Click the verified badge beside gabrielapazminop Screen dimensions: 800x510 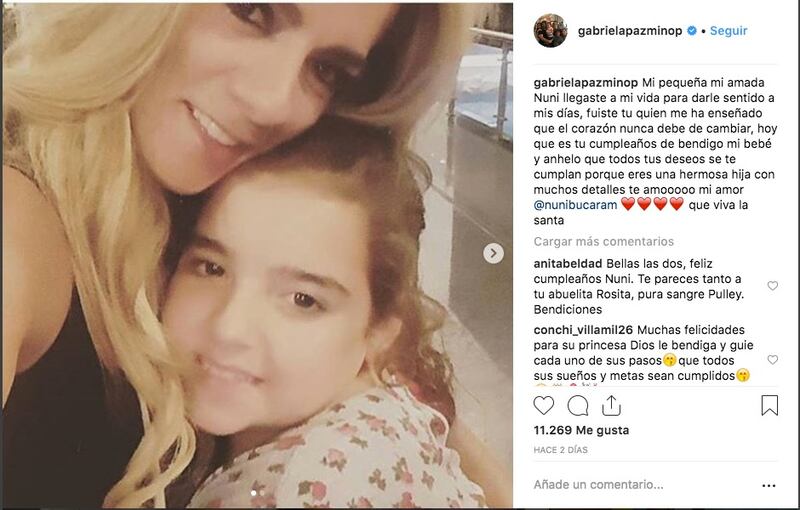[x=692, y=31]
